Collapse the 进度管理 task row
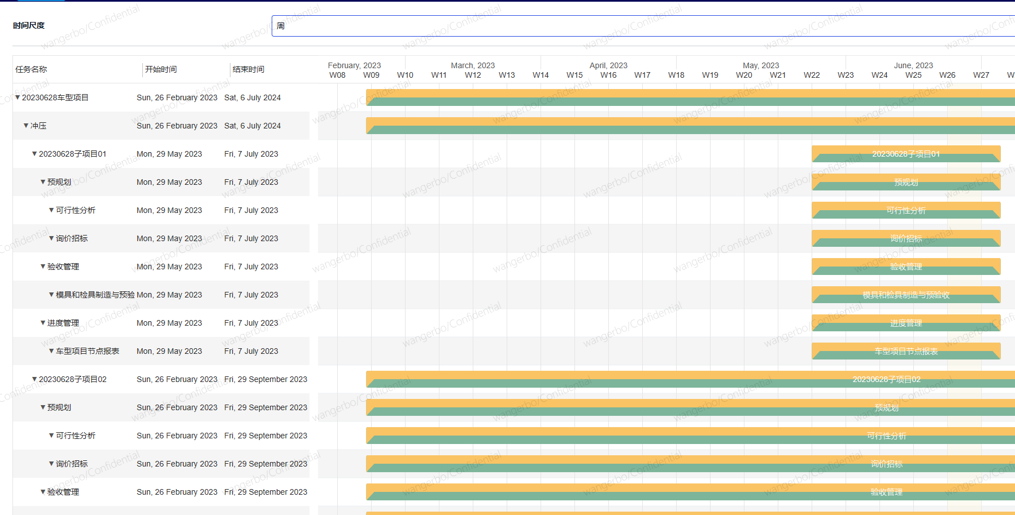The image size is (1015, 515). pos(43,323)
